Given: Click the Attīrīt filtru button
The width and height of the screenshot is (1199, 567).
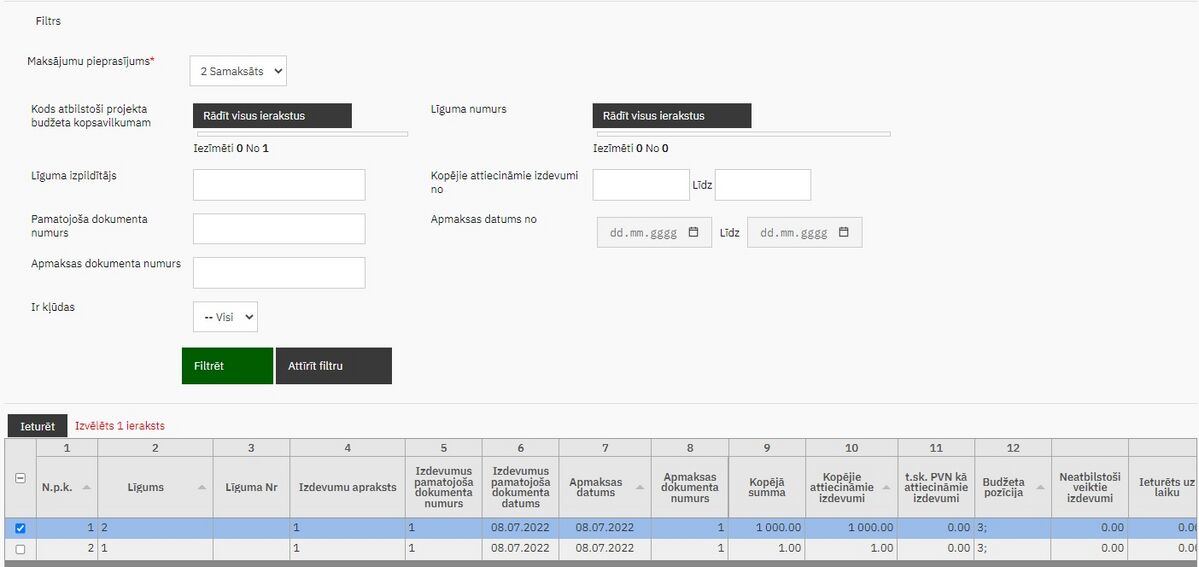Looking at the screenshot, I should click(x=333, y=366).
